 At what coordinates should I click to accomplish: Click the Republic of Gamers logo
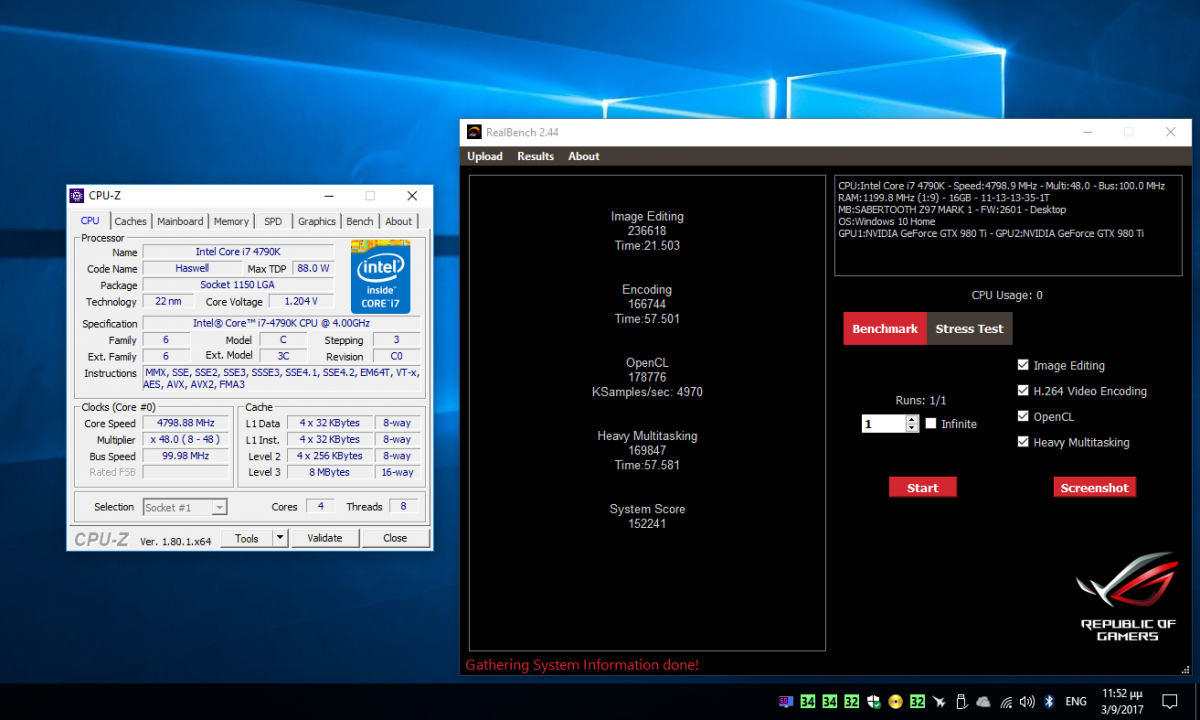[x=1127, y=595]
